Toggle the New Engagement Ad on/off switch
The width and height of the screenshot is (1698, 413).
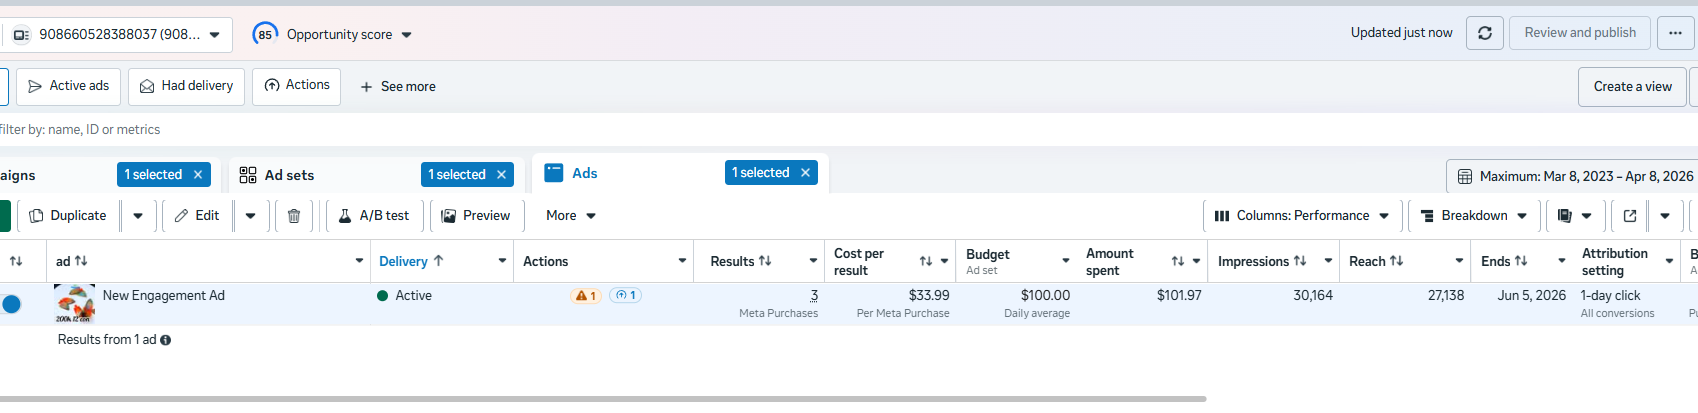click(11, 304)
